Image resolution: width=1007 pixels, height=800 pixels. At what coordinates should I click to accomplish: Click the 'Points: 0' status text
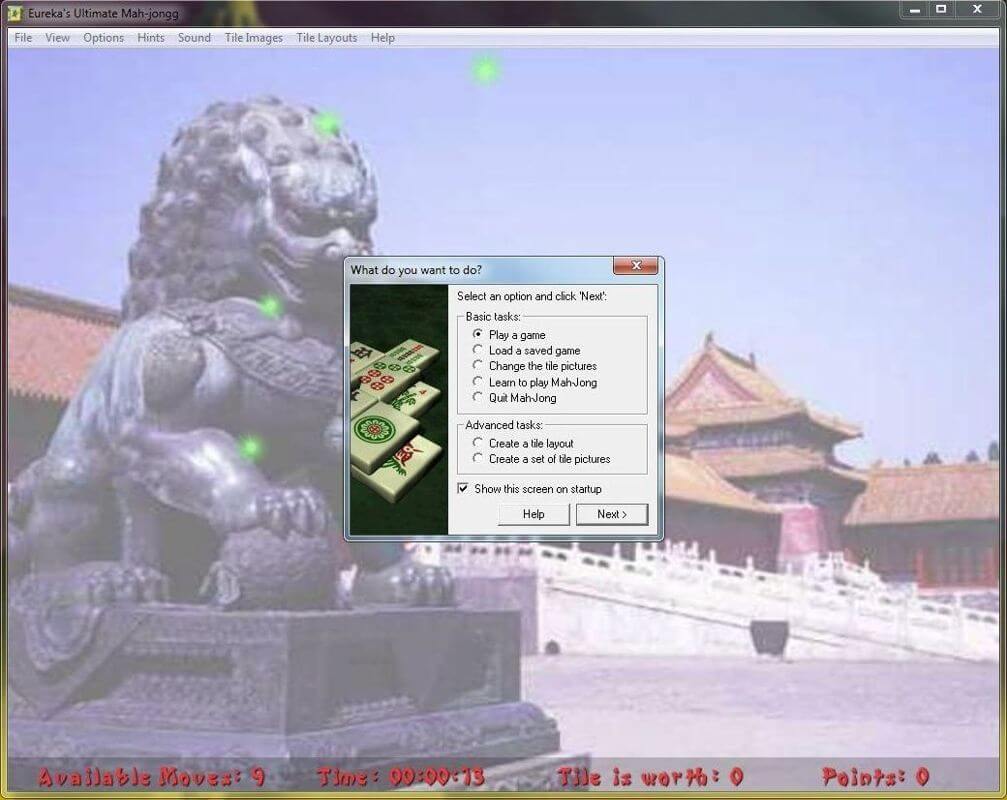tap(875, 777)
